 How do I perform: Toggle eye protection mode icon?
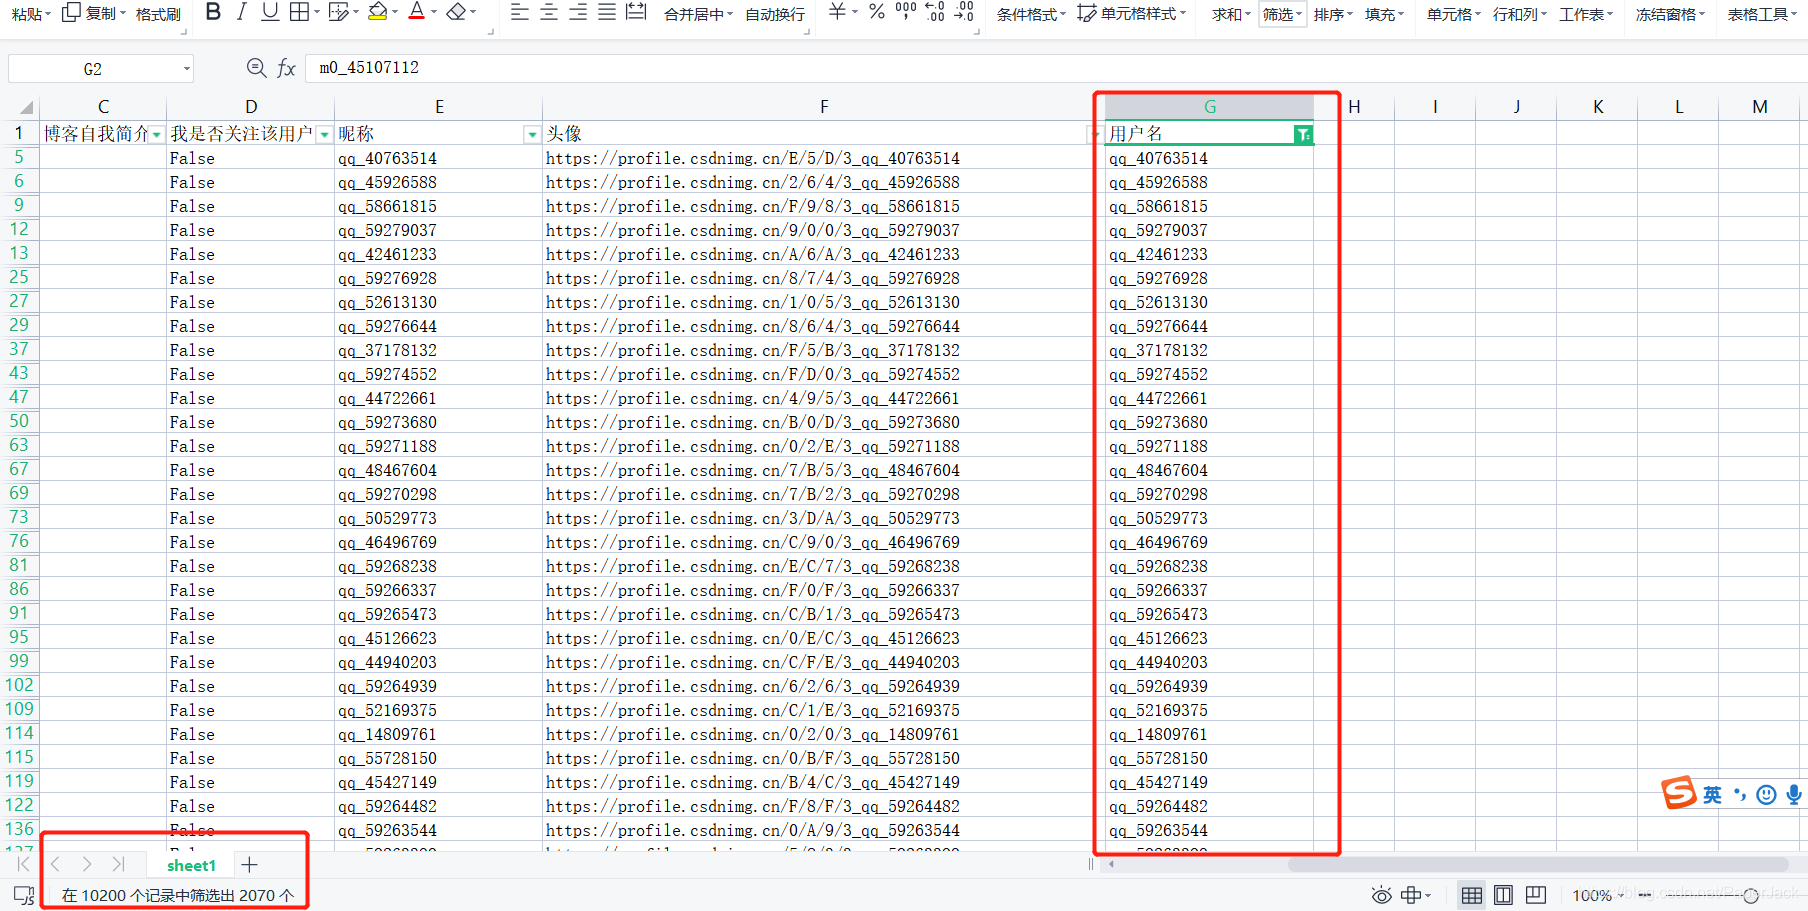click(1381, 895)
